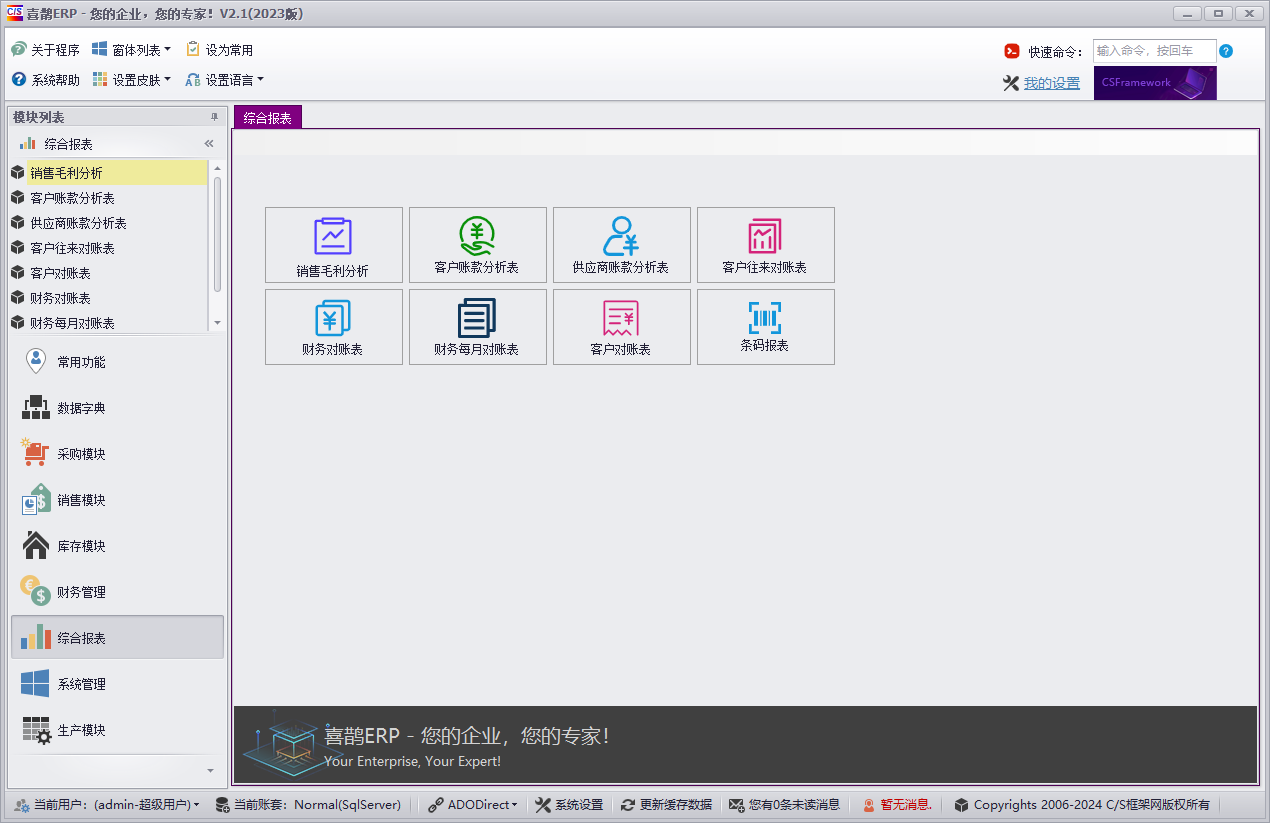Open the 客户对账表 report tile
The height and width of the screenshot is (823, 1270).
pos(621,327)
